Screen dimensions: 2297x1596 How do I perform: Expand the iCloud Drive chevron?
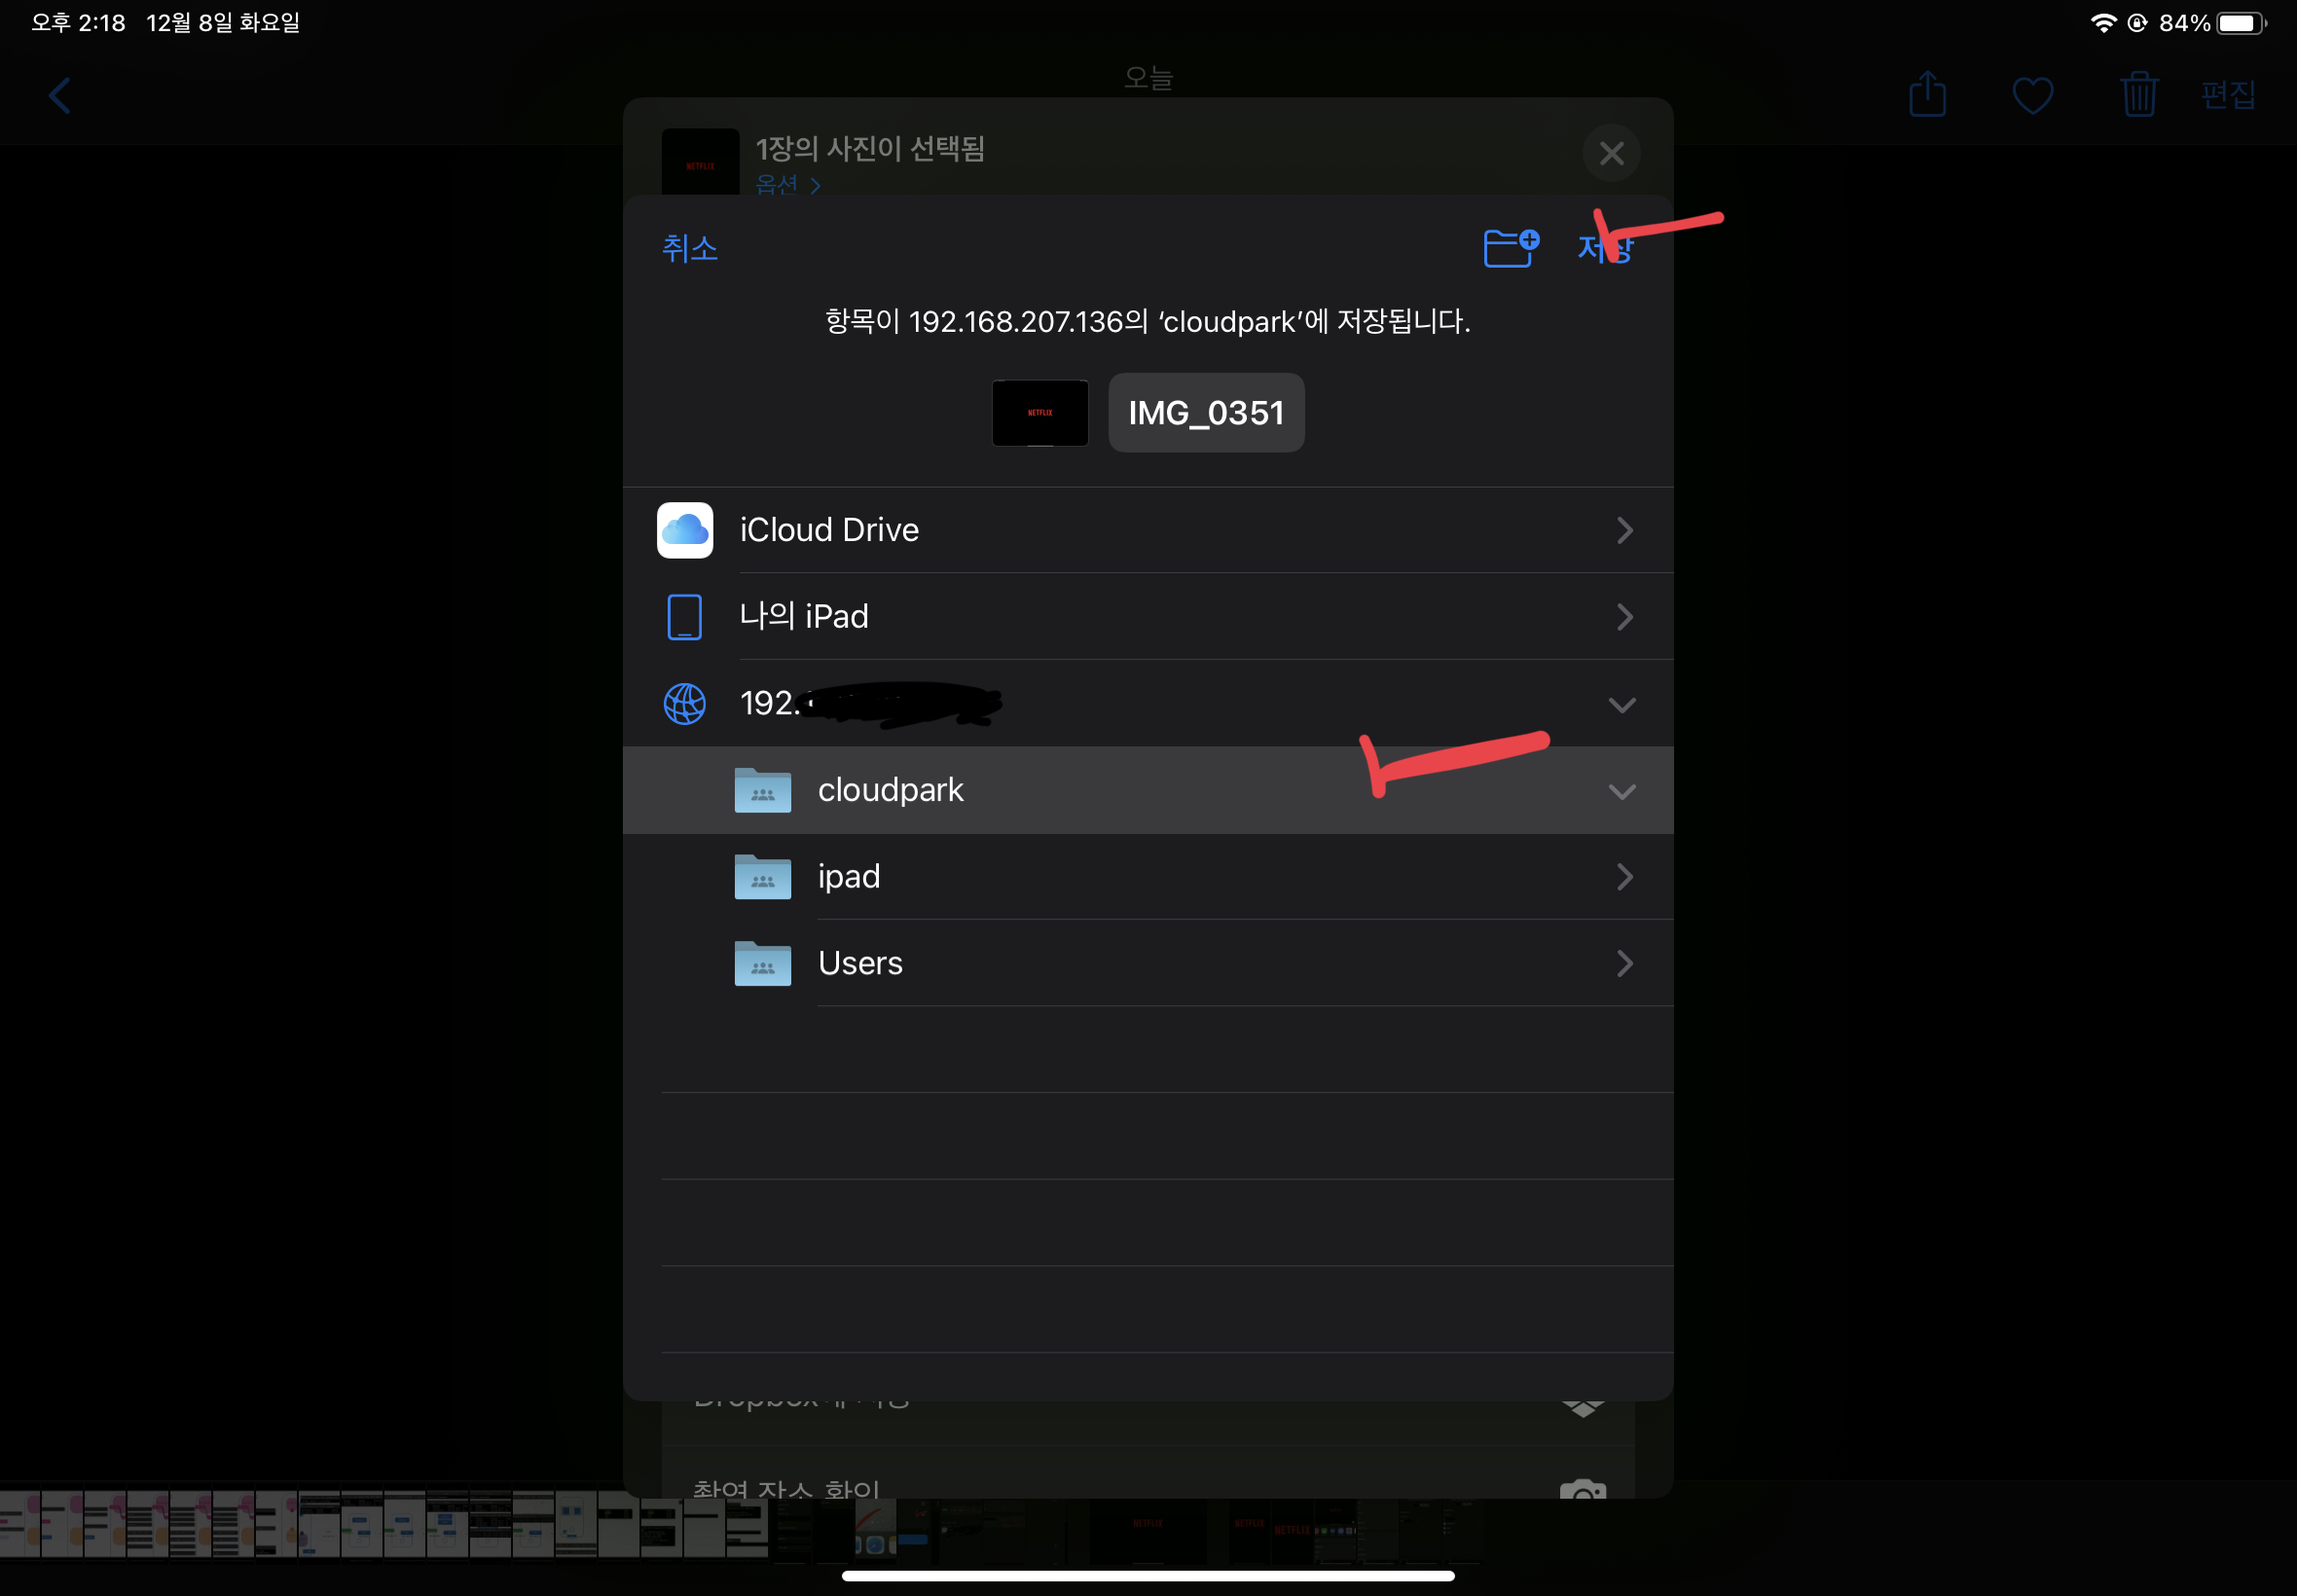point(1623,530)
